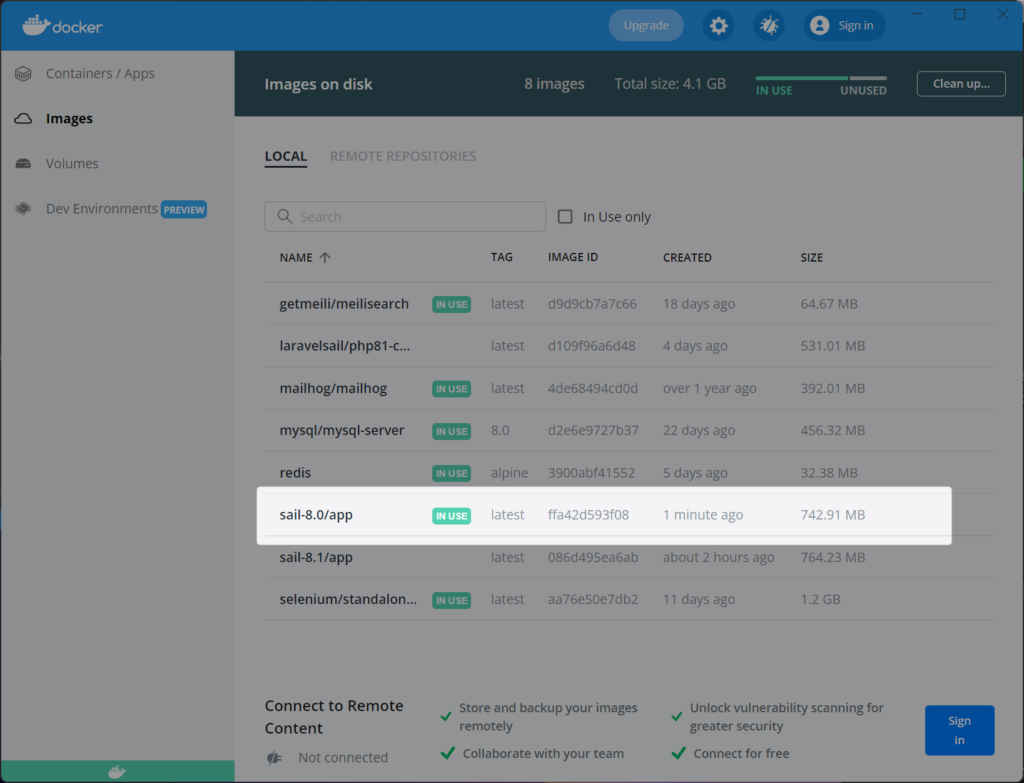Click image ID d109f96a6d48
1024x783 pixels.
pos(592,345)
